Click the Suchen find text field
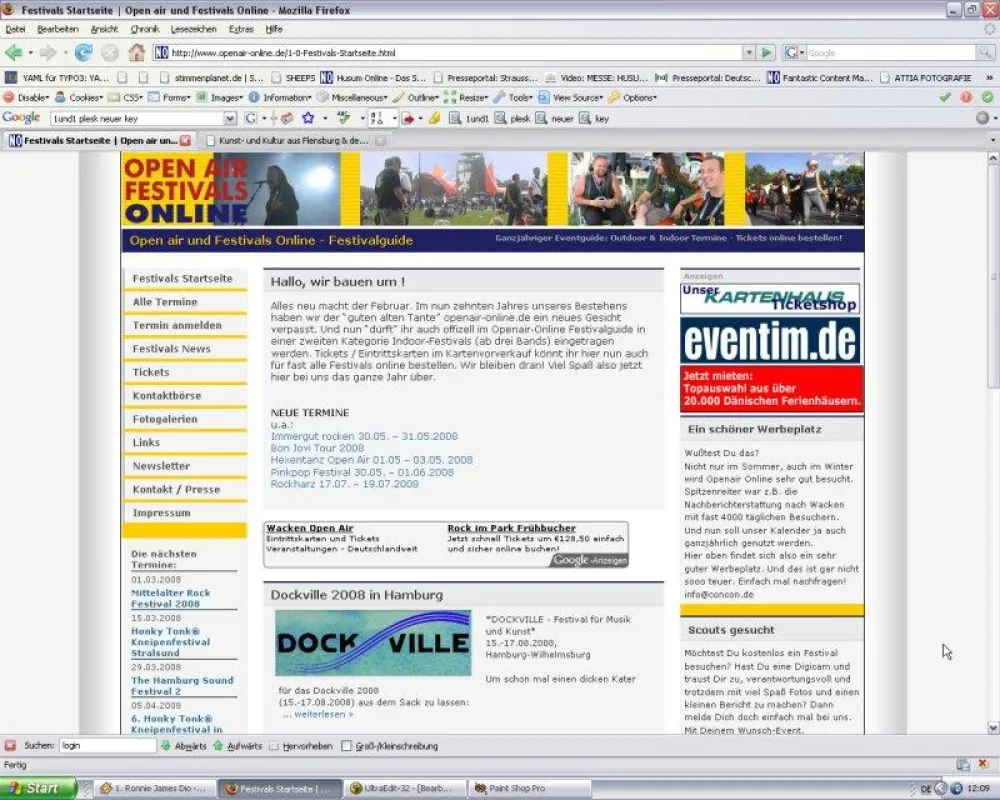Screen dimensions: 1000x800 point(108,745)
